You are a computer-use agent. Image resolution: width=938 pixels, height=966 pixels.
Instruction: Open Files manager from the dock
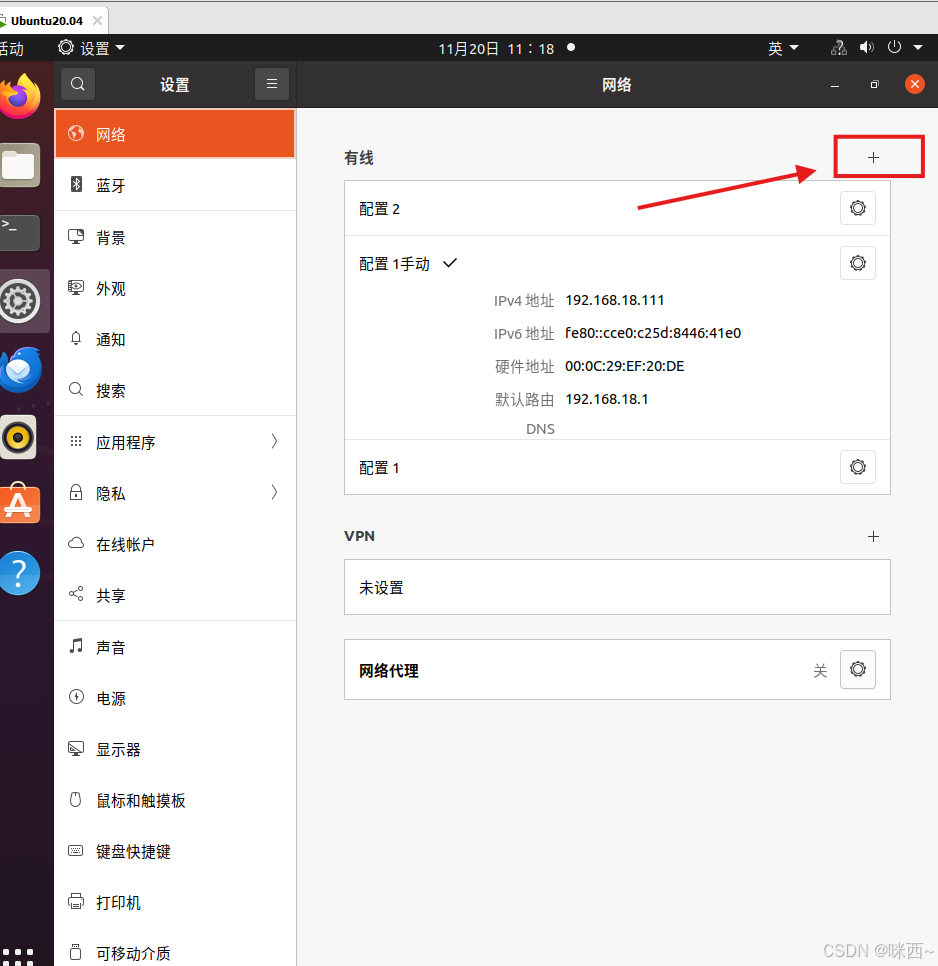click(x=20, y=165)
